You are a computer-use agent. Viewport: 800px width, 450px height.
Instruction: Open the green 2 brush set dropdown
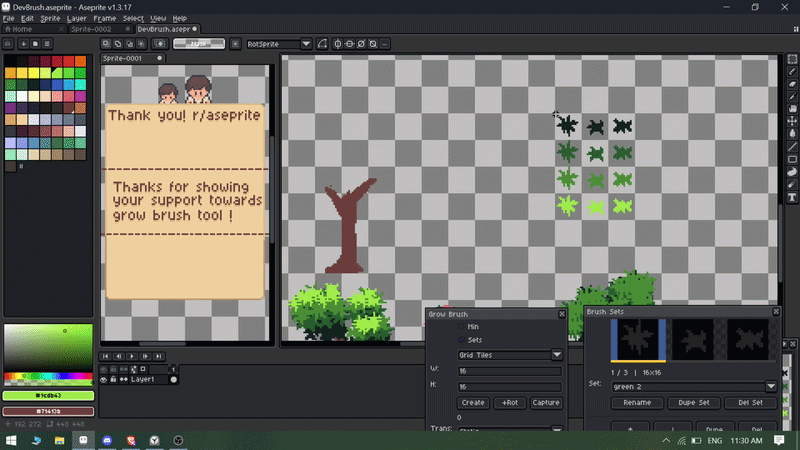pyautogui.click(x=771, y=386)
